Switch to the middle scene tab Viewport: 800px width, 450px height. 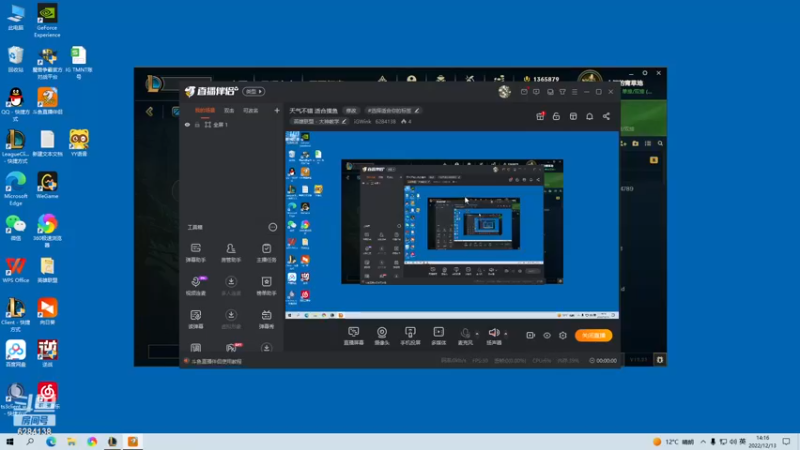(x=229, y=110)
